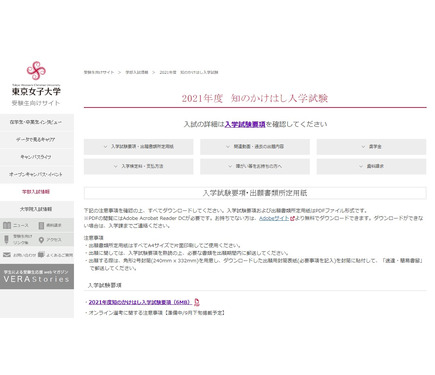435x375 pixels.
Task: Click the よくあるご質問 speech bubble icon
Action: [x=41, y=255]
